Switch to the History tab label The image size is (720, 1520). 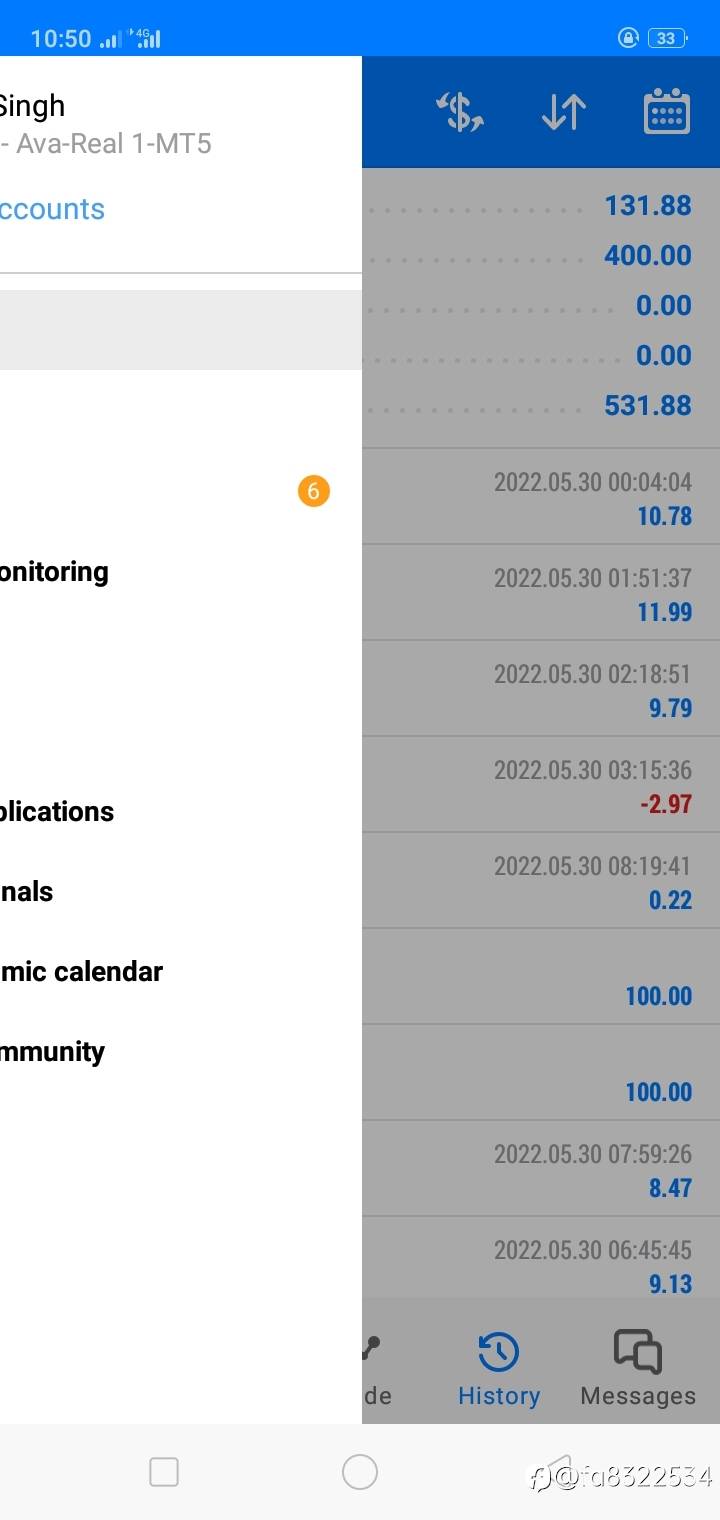click(x=499, y=1396)
